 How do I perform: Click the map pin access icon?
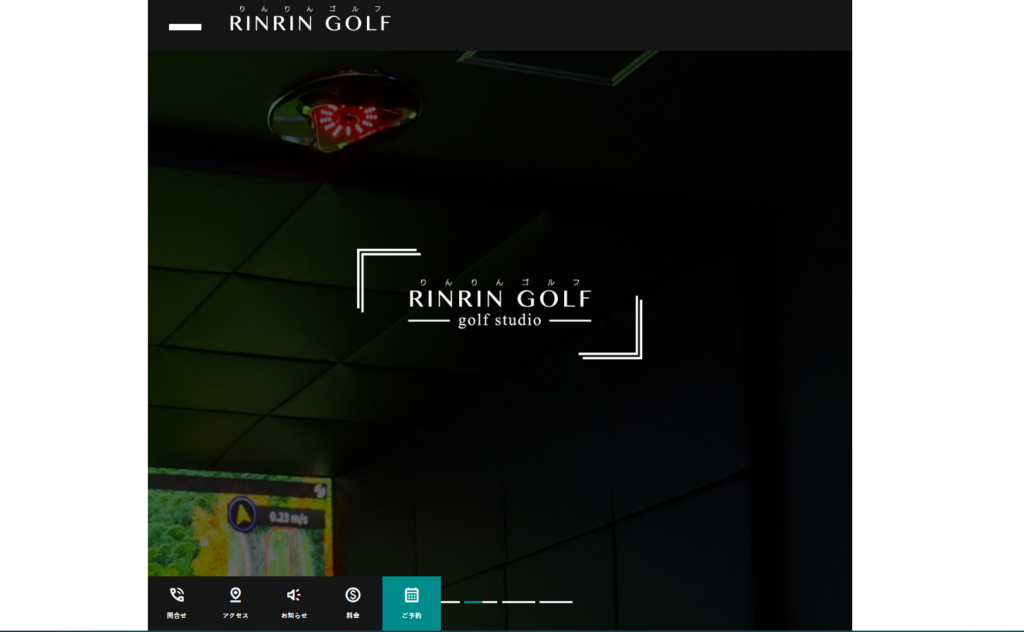(x=236, y=595)
